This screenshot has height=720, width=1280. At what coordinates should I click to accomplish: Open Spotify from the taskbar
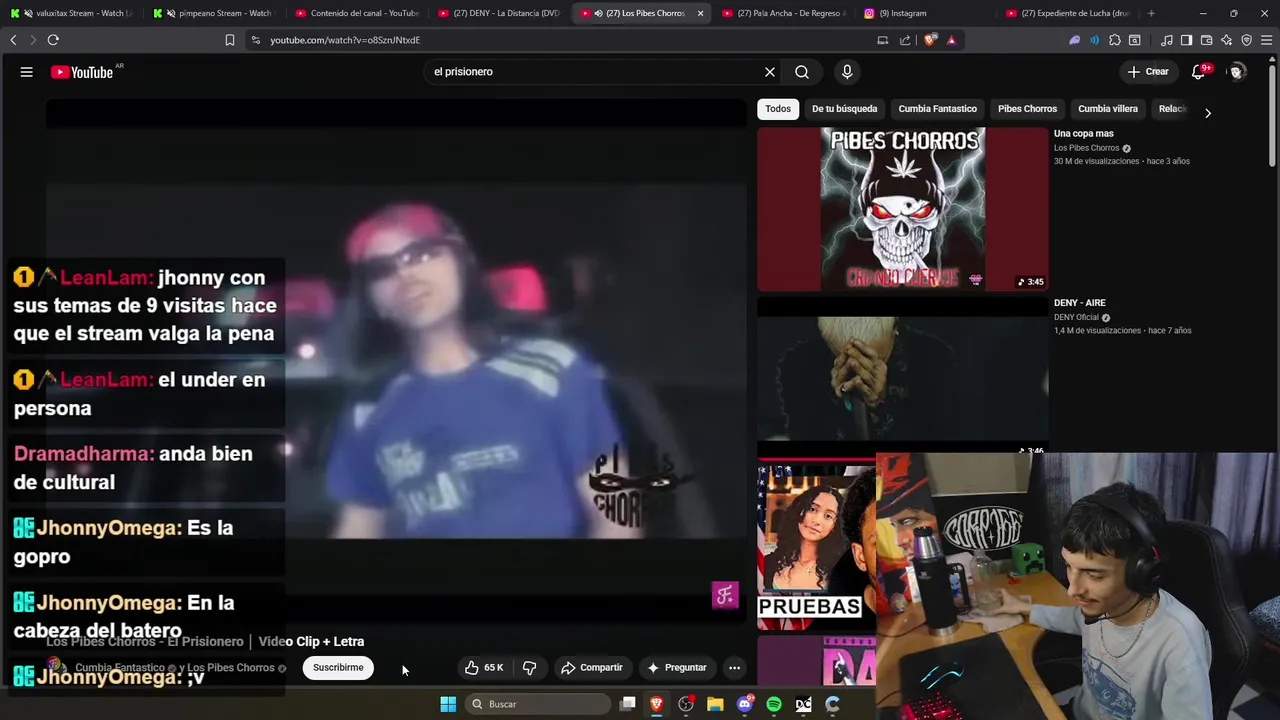(774, 704)
